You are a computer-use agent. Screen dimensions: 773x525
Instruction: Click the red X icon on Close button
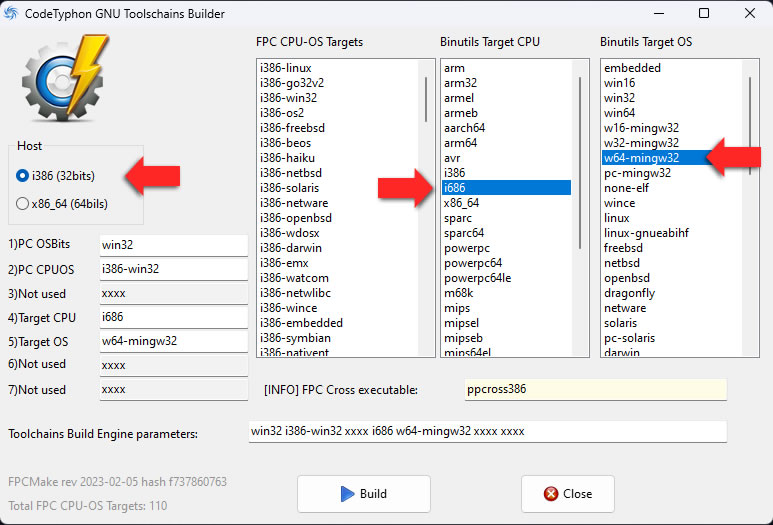coord(551,493)
